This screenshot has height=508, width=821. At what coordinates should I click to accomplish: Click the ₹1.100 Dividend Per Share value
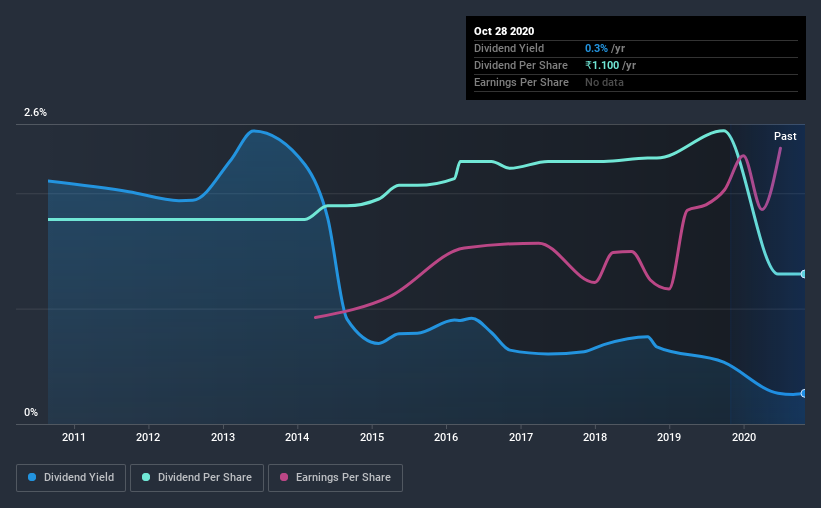(602, 65)
